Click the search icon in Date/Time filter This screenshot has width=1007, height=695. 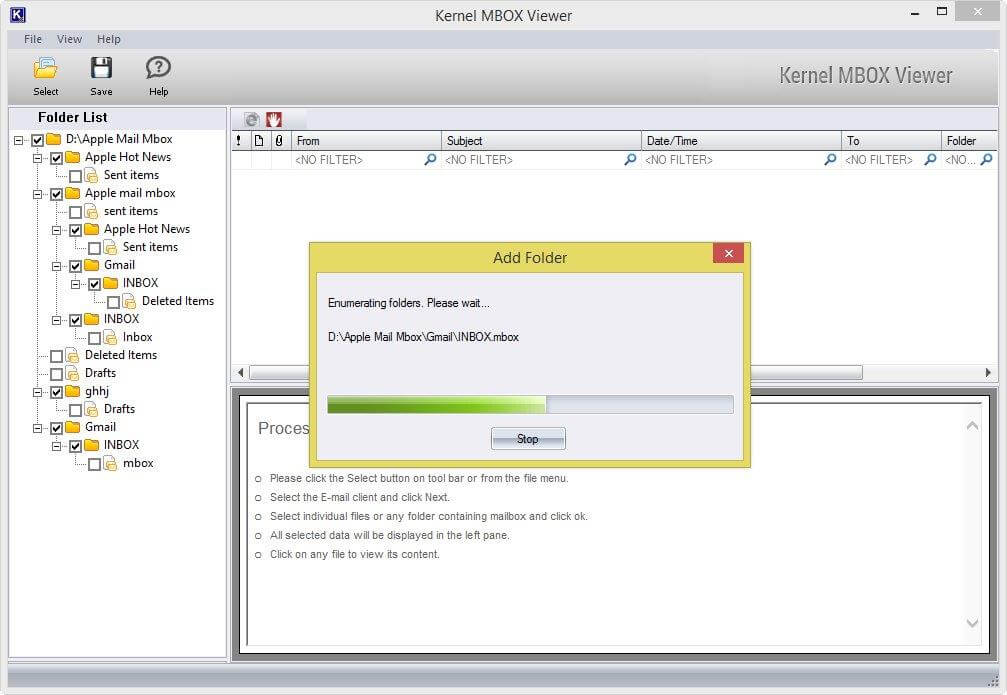830,159
